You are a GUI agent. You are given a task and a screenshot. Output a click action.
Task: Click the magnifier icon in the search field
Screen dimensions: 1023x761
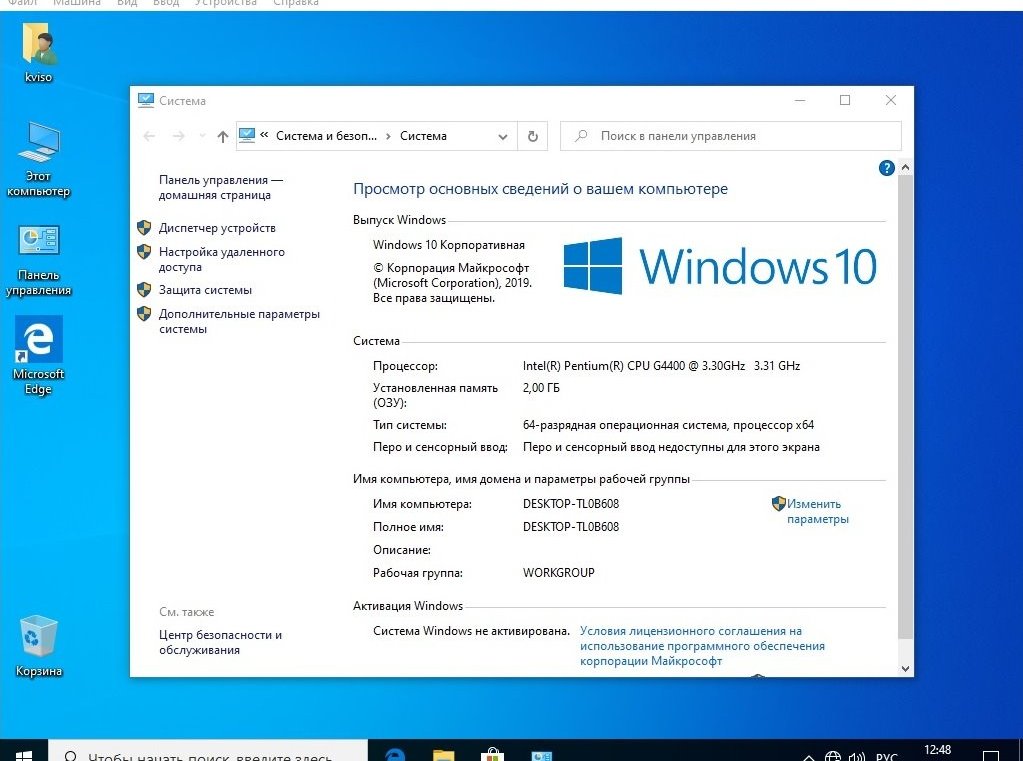pos(581,136)
